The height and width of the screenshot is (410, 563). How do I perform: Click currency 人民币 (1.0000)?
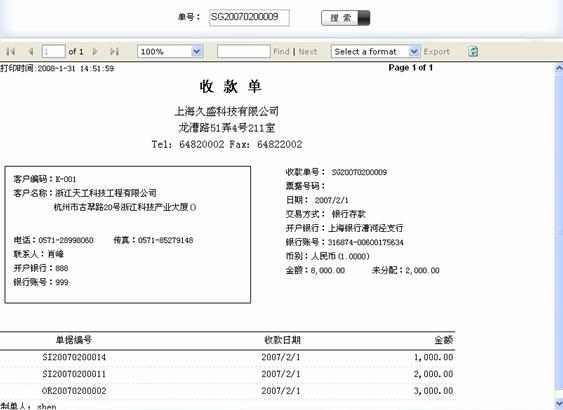click(340, 256)
